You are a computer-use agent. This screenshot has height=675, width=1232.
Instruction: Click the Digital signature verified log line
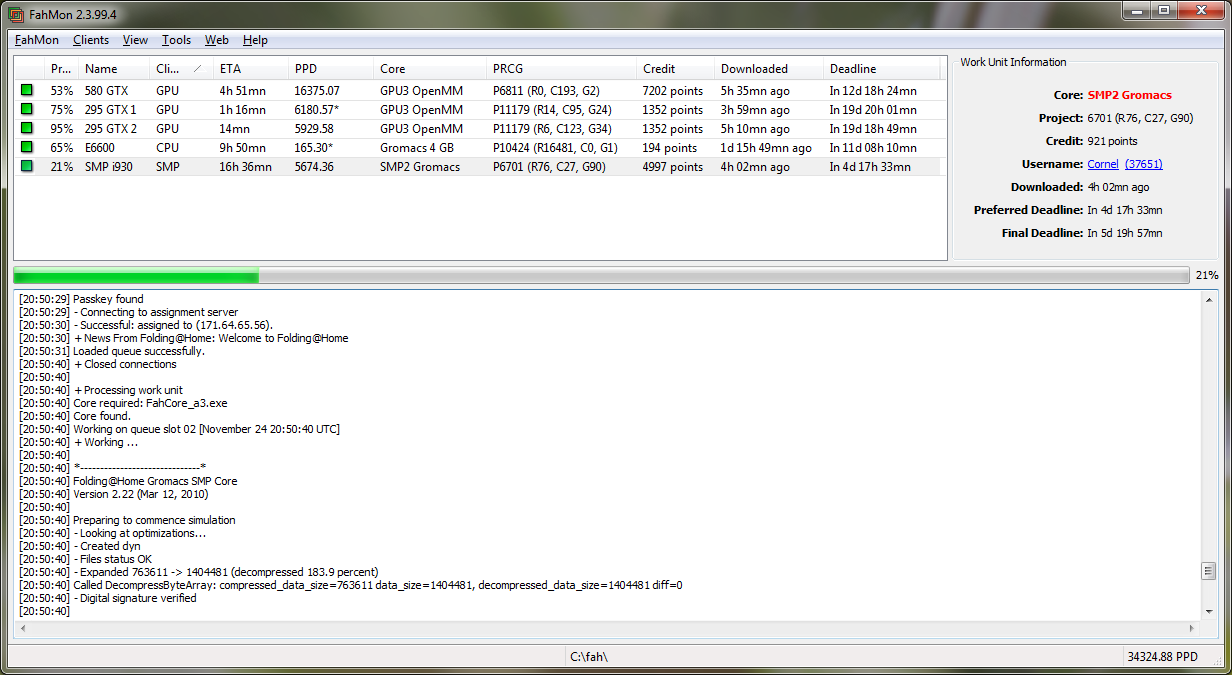click(108, 598)
